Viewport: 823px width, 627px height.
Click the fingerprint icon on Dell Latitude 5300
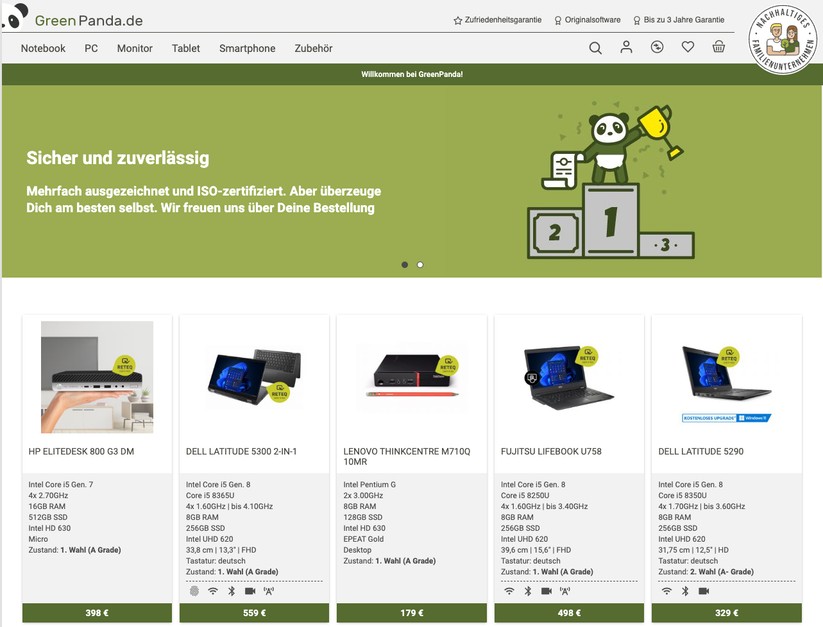coord(194,591)
